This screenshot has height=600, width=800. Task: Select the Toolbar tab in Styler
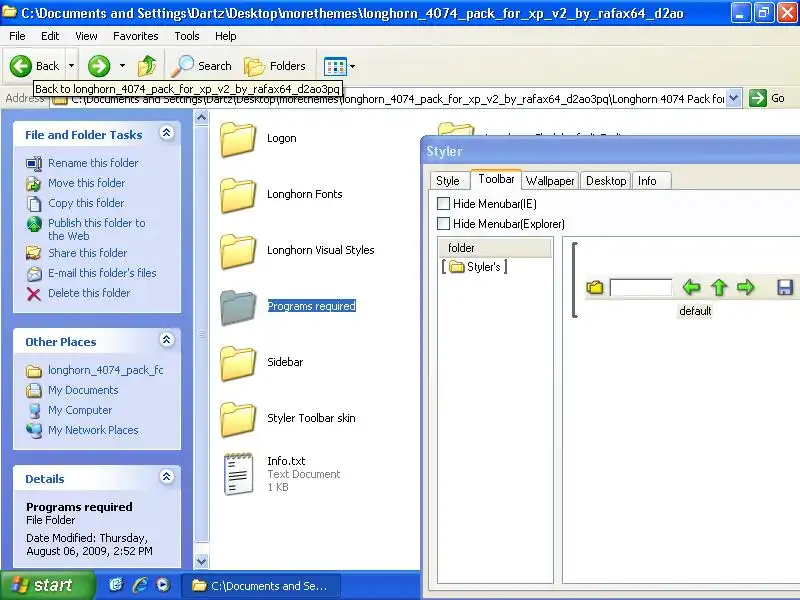[496, 179]
